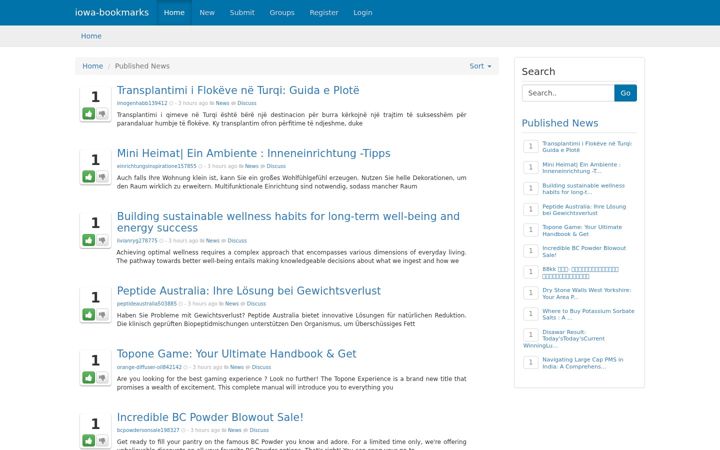This screenshot has height=450, width=720.
Task: Open sidebar link Navigating Large Cap PMS
Action: point(582,363)
